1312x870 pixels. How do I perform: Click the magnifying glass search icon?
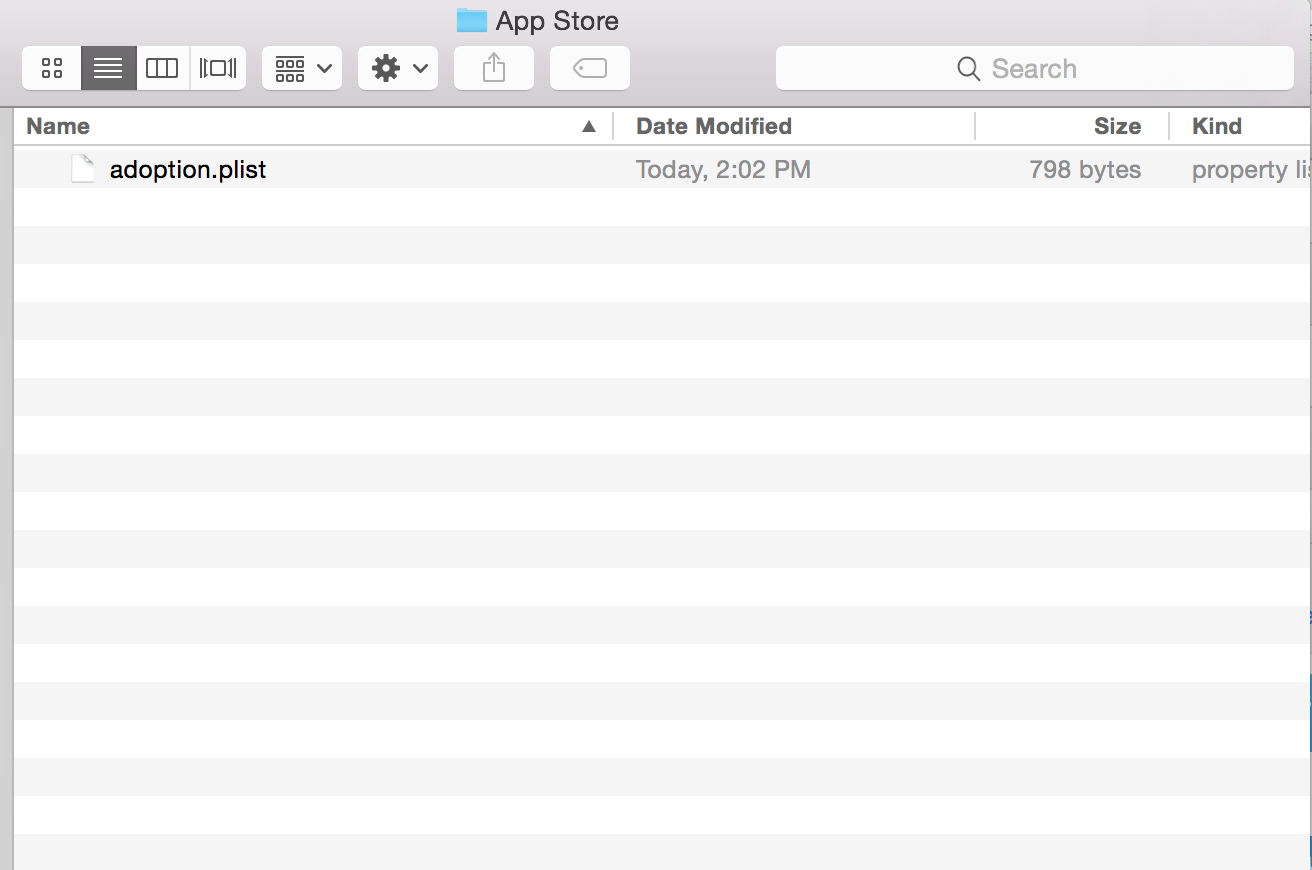coord(968,69)
